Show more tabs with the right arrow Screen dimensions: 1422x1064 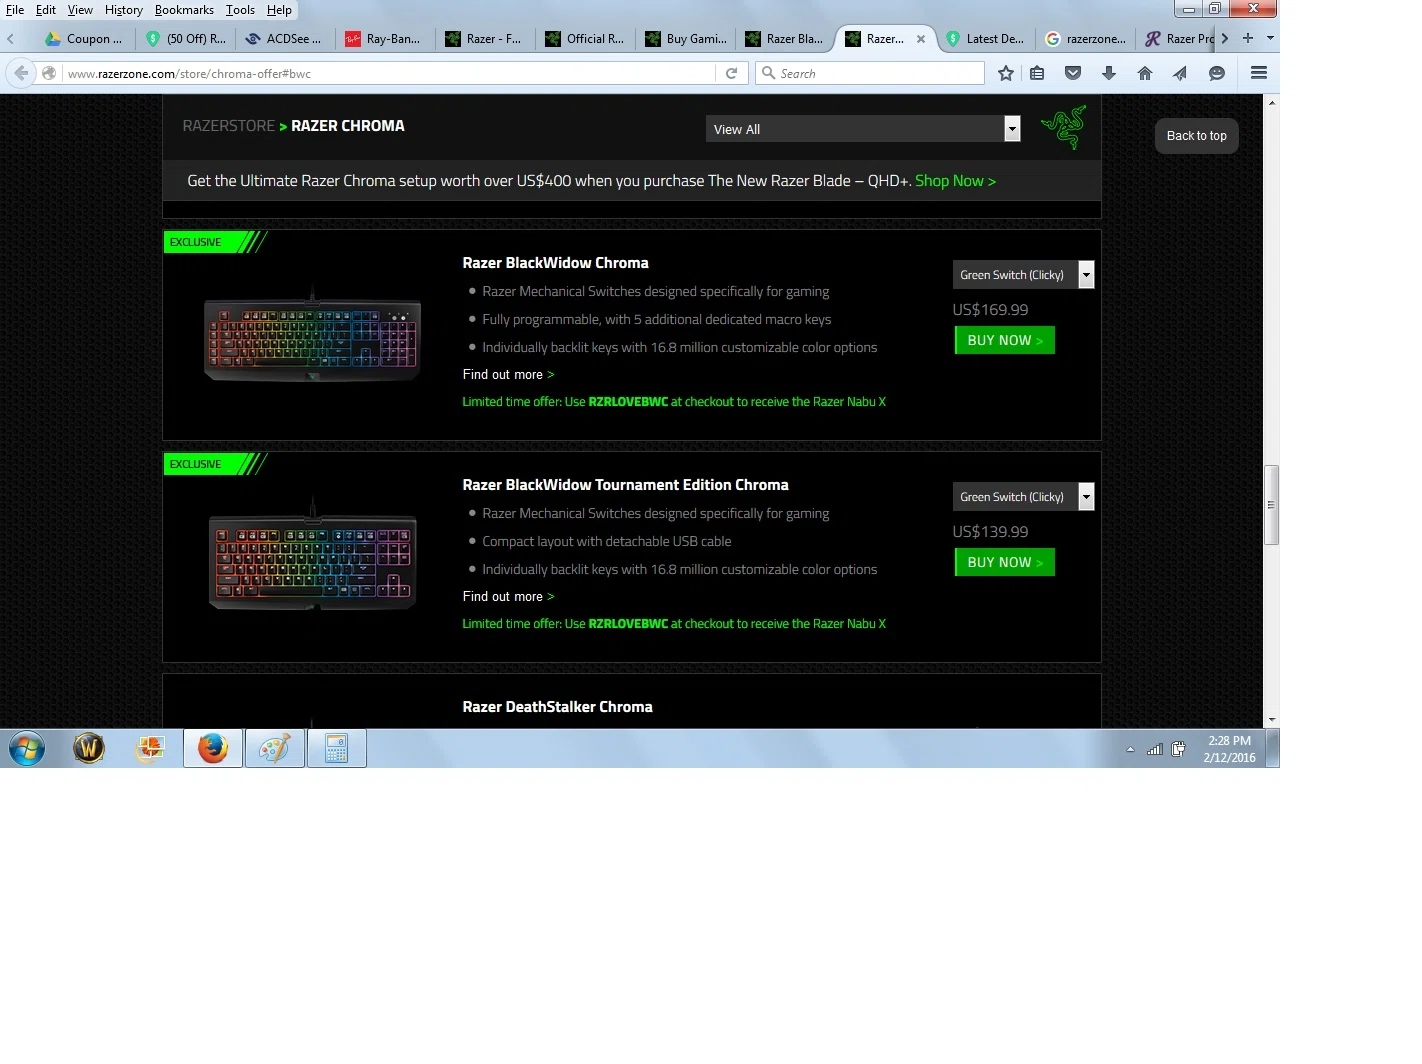(x=1225, y=38)
